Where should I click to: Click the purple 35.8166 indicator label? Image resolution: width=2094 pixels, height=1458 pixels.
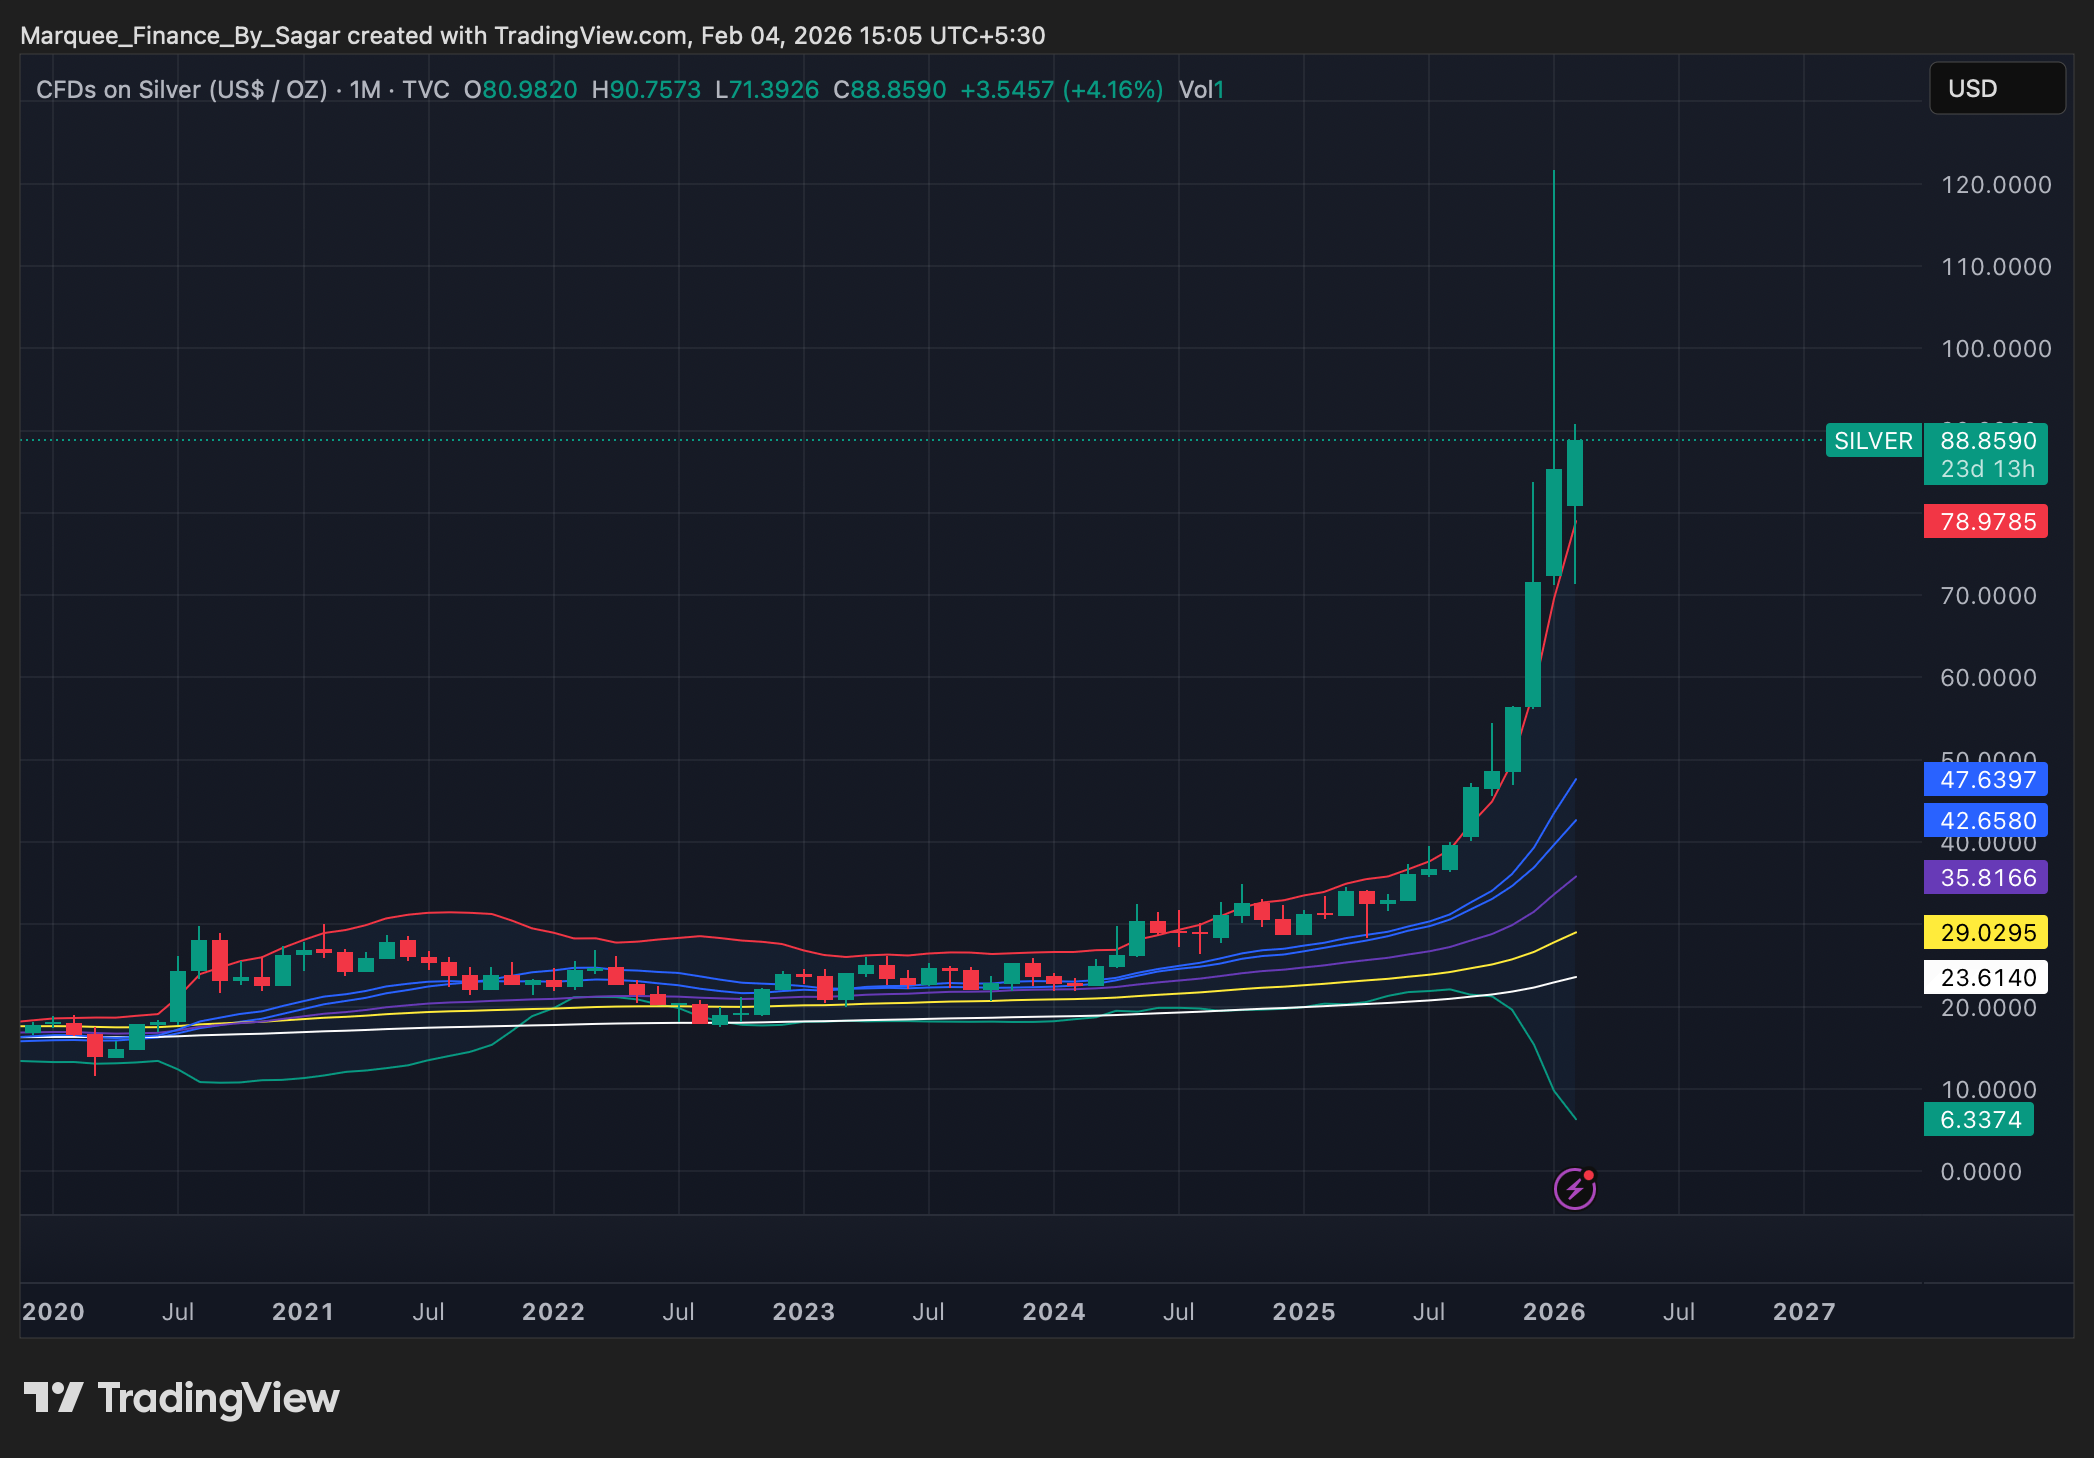click(1985, 877)
